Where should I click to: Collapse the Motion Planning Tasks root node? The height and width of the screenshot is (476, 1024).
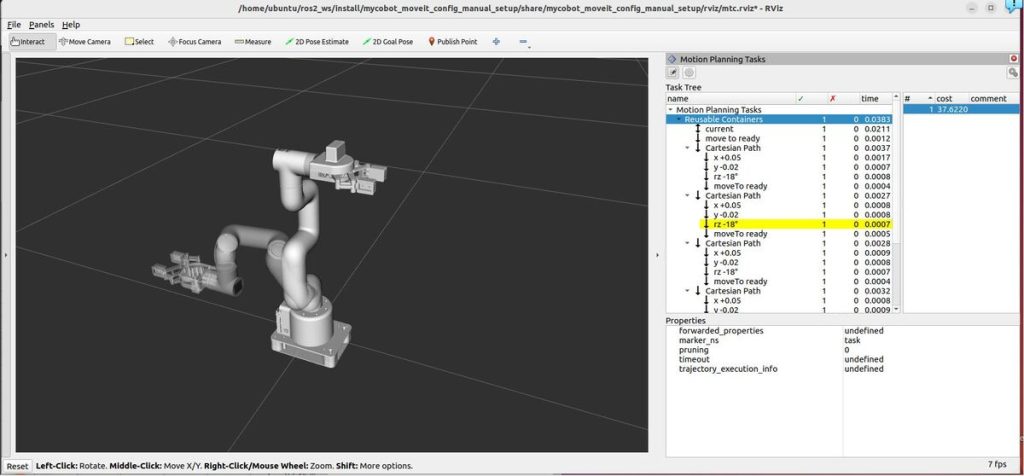tap(670, 110)
